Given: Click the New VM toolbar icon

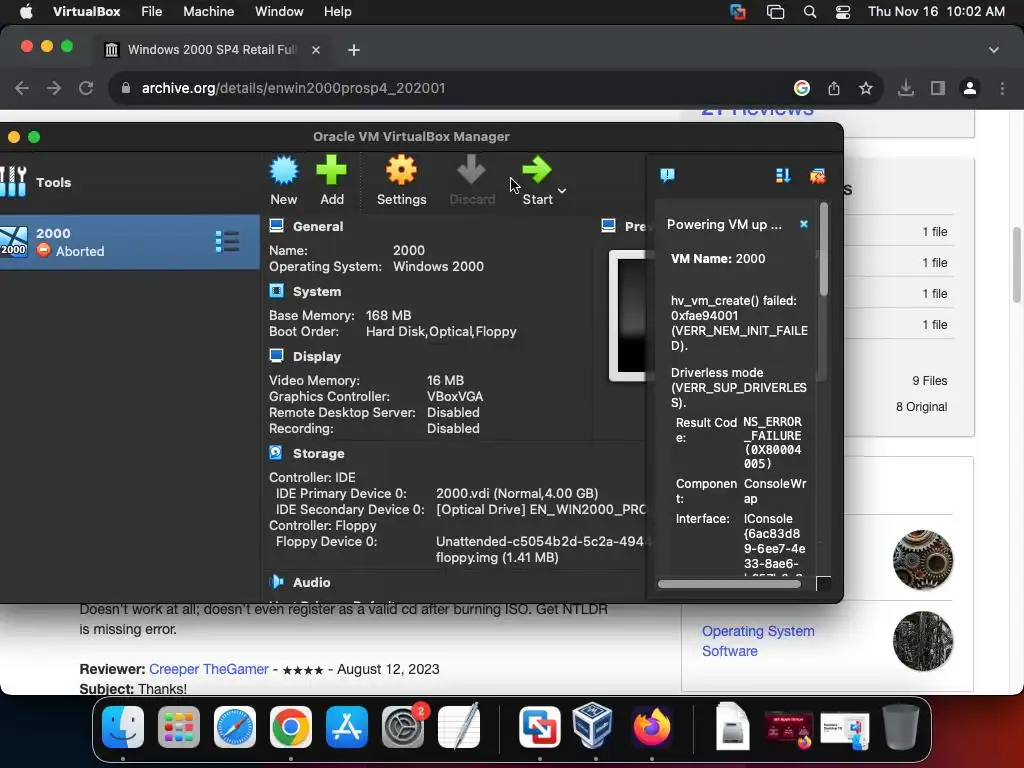Looking at the screenshot, I should pos(283,171).
